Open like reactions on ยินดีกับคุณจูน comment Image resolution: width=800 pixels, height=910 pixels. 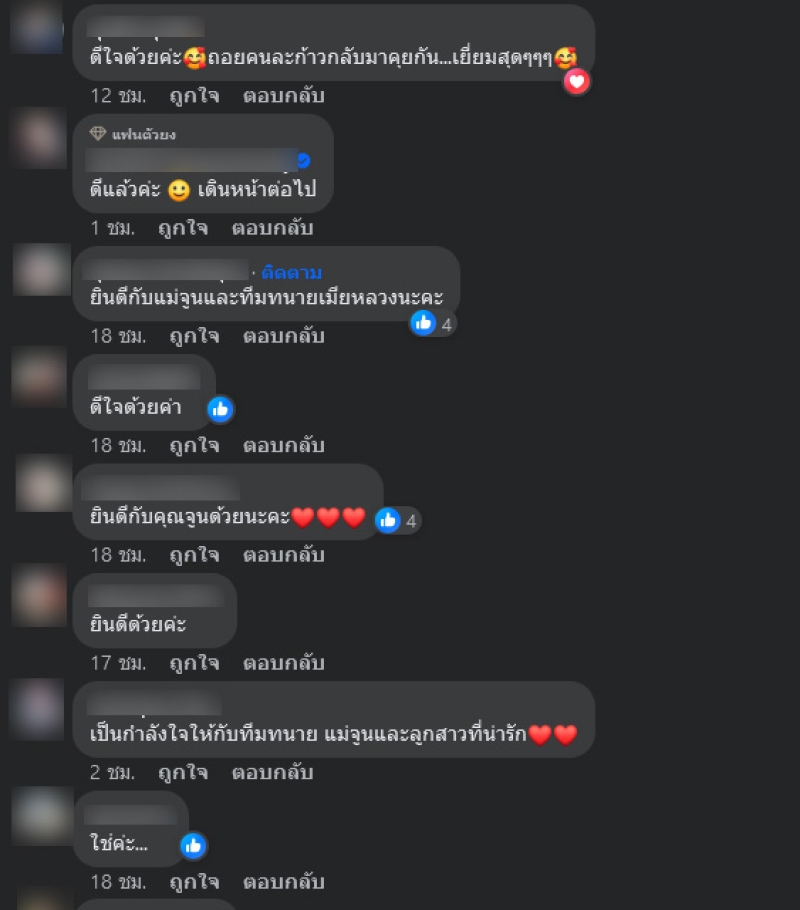pyautogui.click(x=398, y=520)
